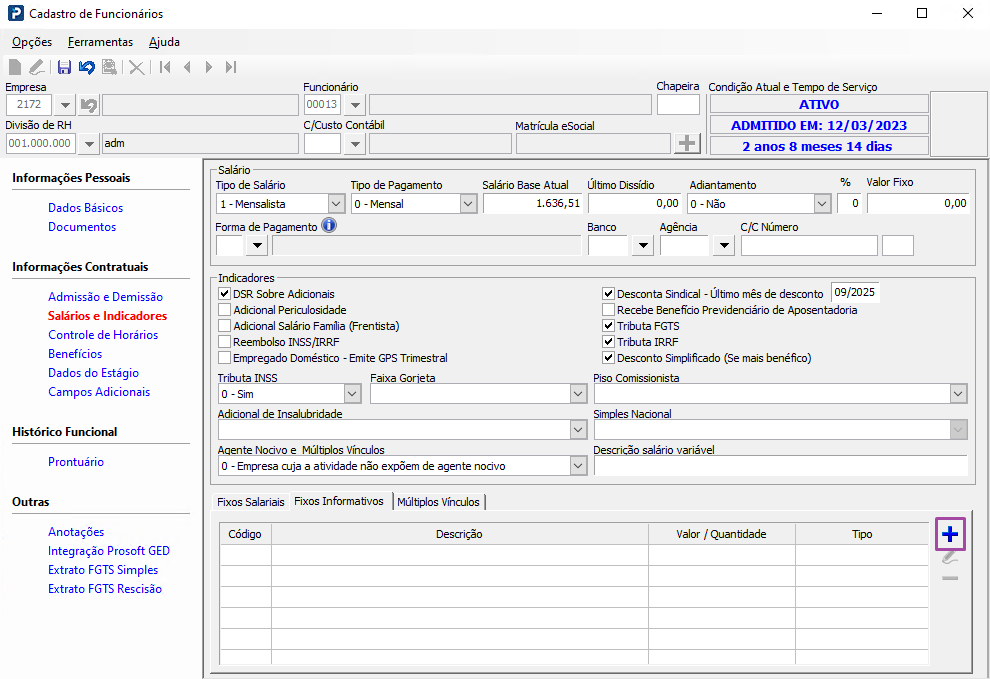
Task: Open C/Custo Contábil dropdown arrow
Action: point(355,143)
